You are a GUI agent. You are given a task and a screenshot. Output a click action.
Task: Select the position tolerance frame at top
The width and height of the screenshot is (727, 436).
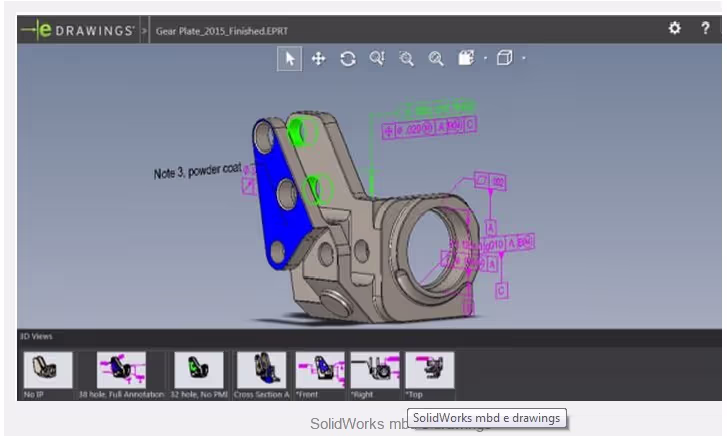(429, 127)
